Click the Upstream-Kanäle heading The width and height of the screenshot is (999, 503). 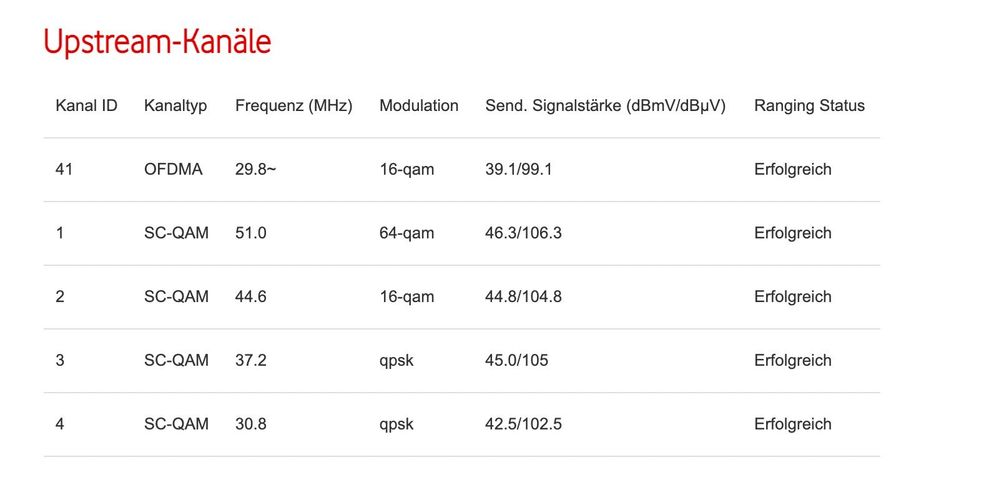(157, 42)
